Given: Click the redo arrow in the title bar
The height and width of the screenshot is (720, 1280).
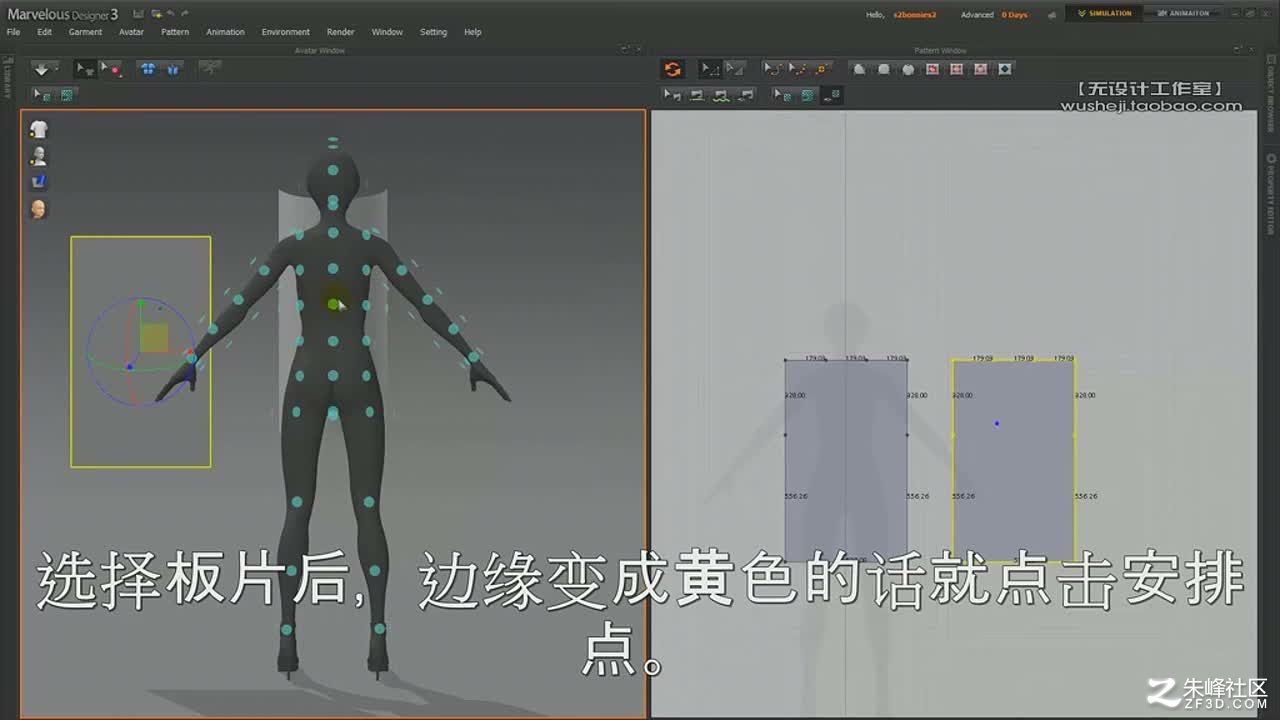Looking at the screenshot, I should coord(185,14).
